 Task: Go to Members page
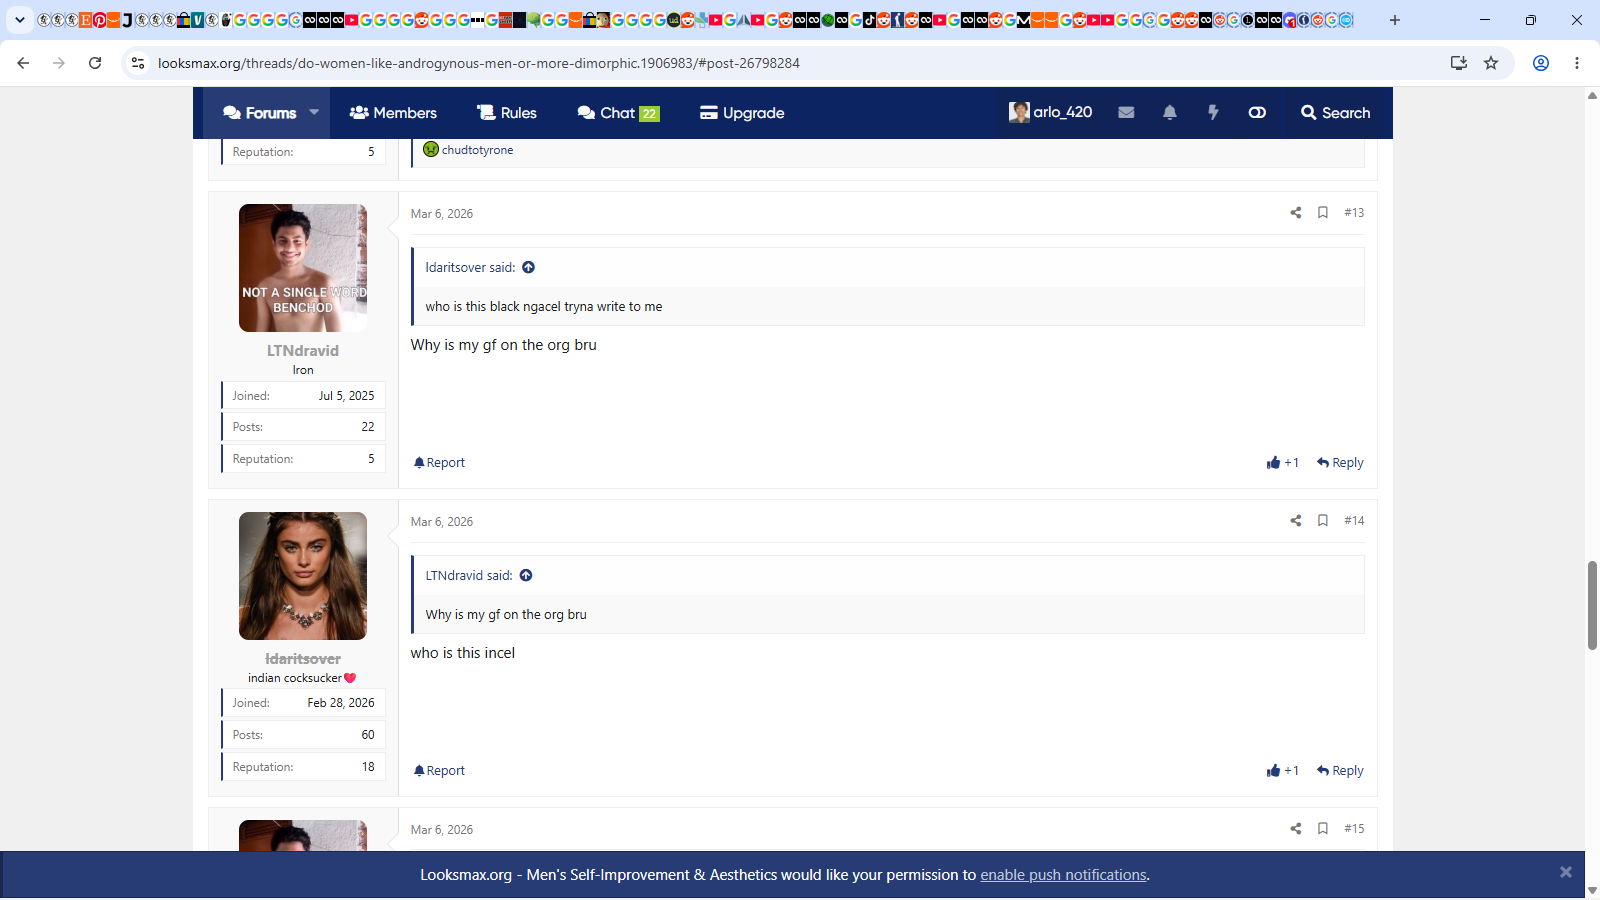click(x=393, y=113)
